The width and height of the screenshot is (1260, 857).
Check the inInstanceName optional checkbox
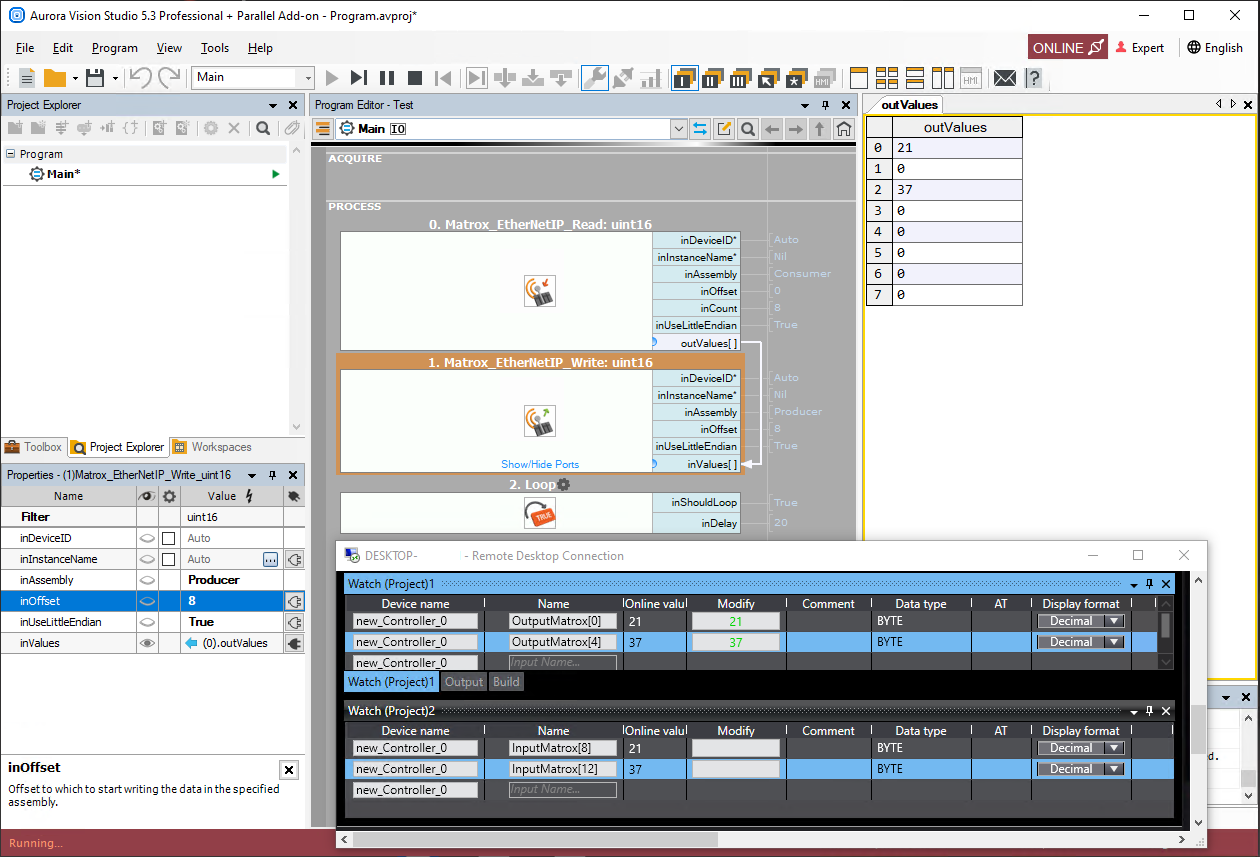pos(168,559)
